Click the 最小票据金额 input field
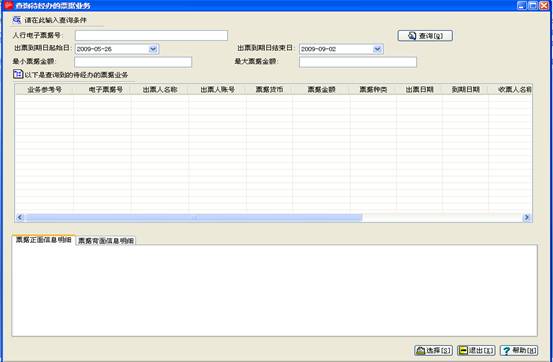 [x=133, y=62]
